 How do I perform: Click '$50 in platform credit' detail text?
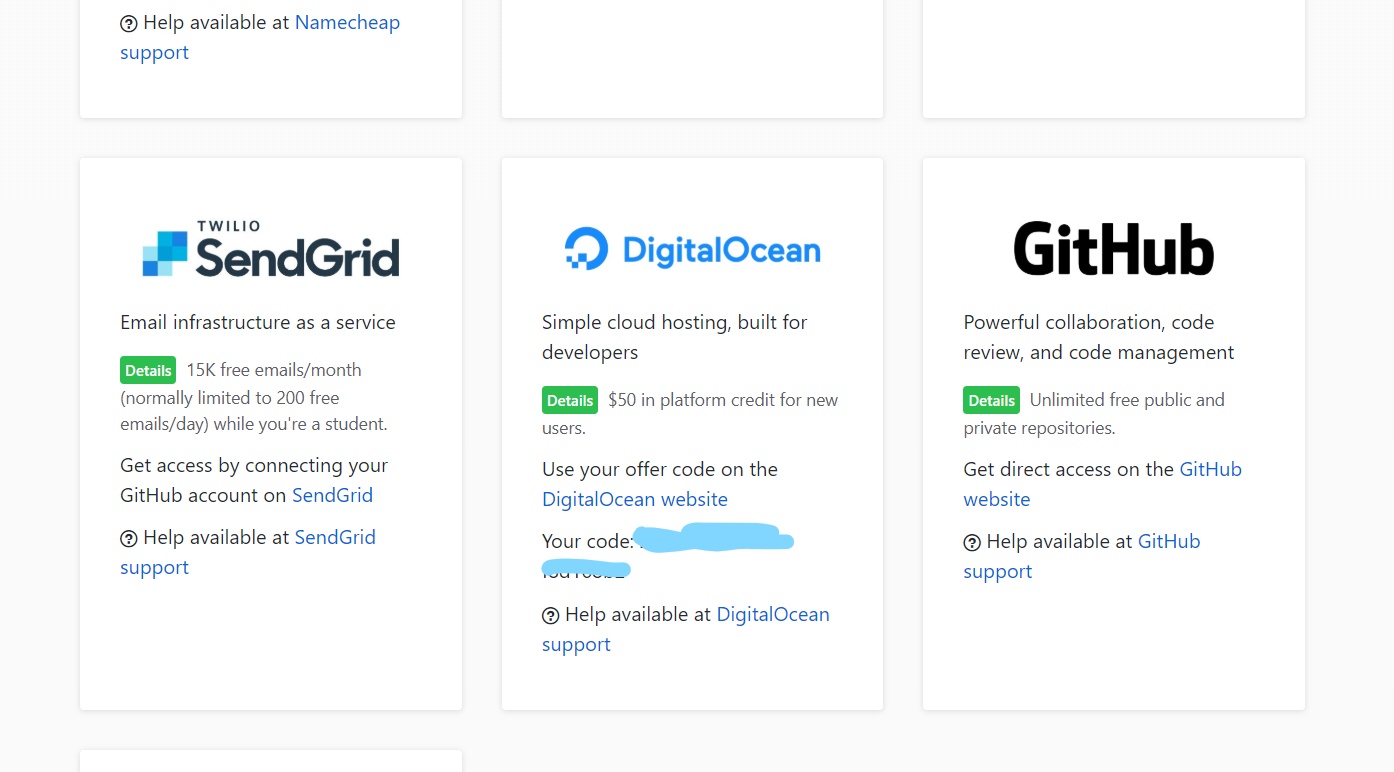click(723, 400)
